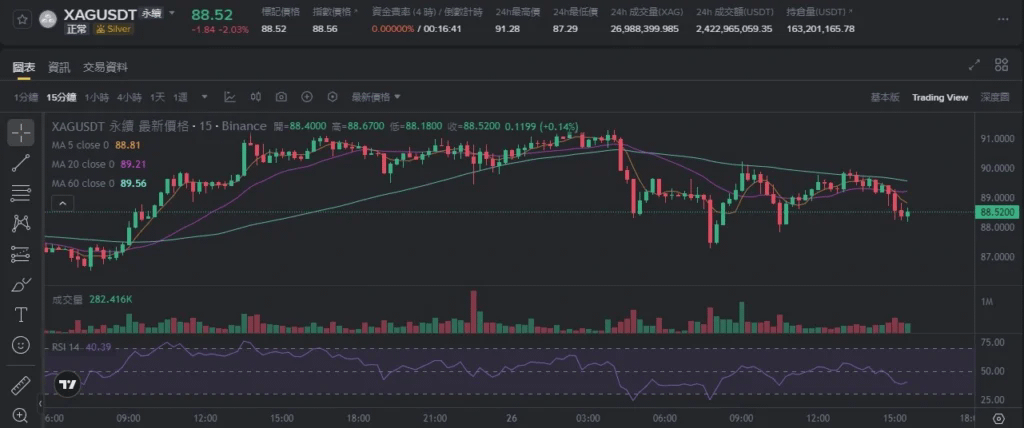
Task: Select the 15分鐘 timeframe
Action: [x=61, y=97]
